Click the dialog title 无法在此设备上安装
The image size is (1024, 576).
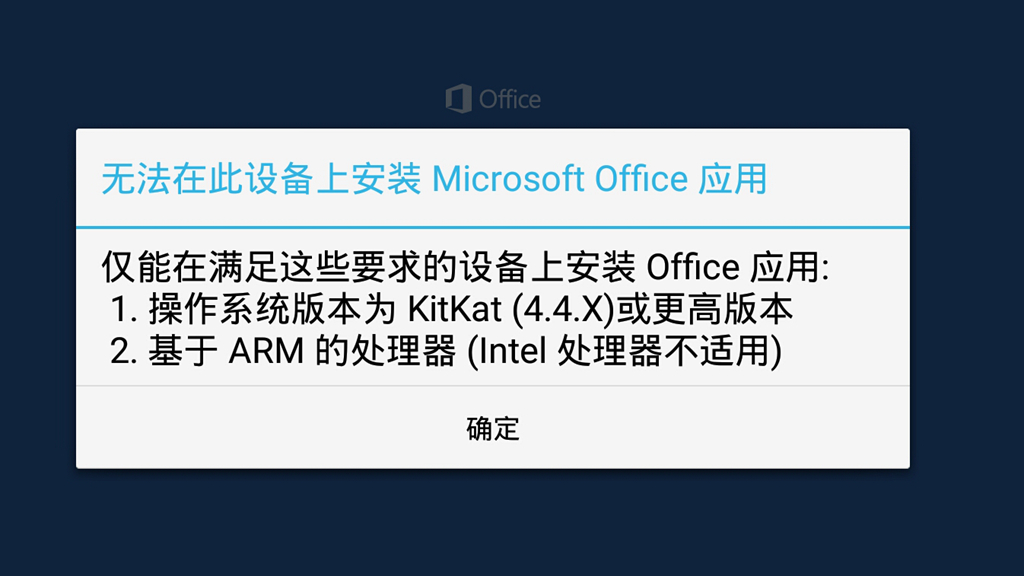tap(260, 179)
